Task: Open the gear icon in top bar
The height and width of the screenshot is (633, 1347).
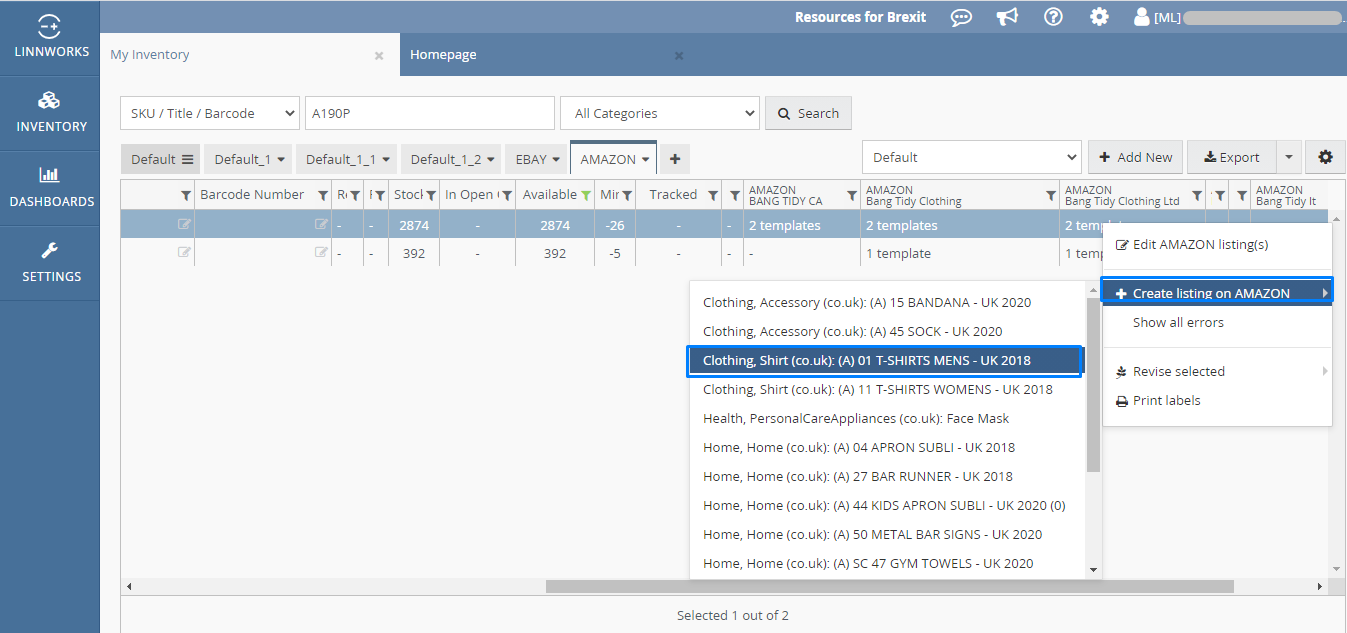Action: click(1099, 17)
